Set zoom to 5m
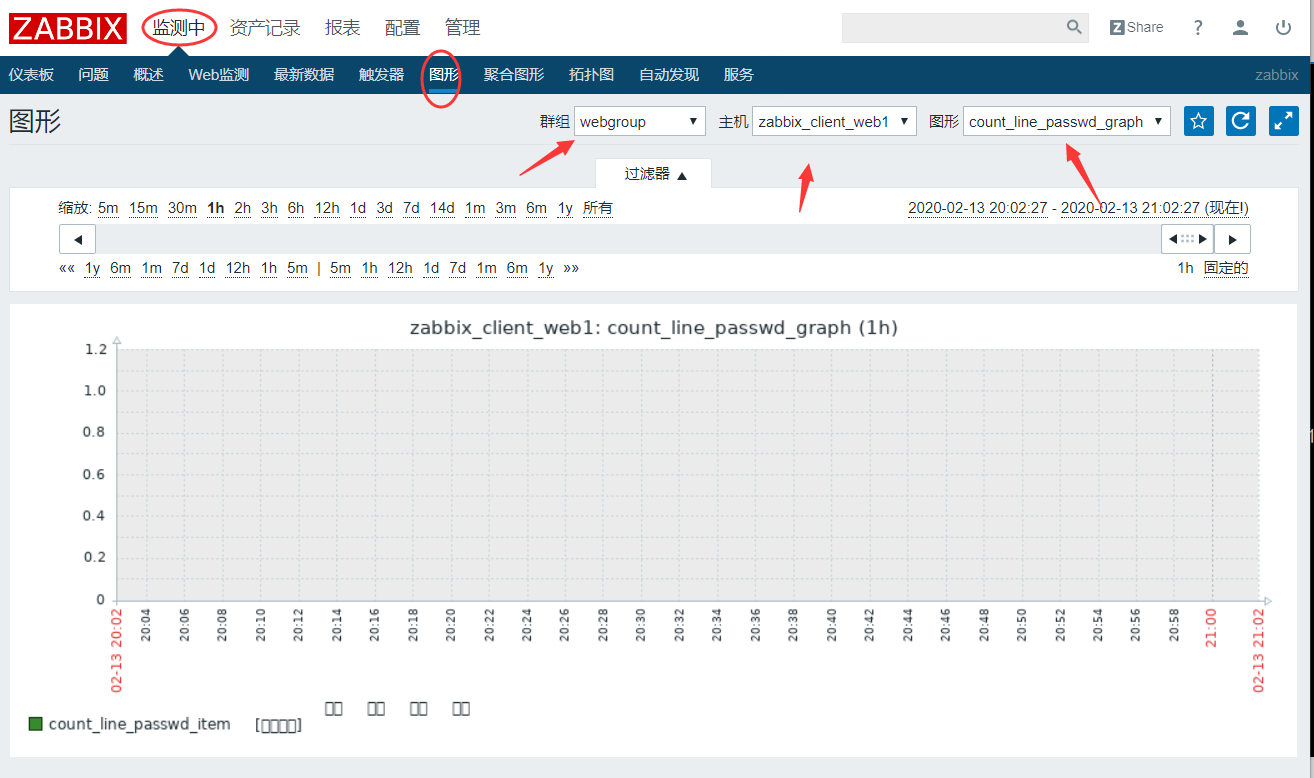The image size is (1314, 778). (108, 208)
